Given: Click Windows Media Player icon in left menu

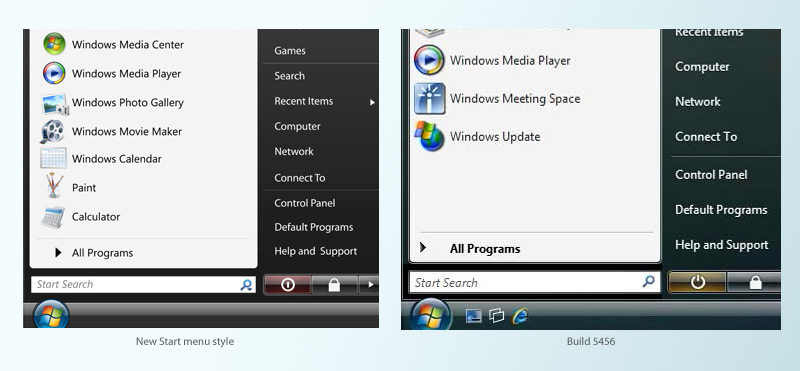Looking at the screenshot, I should [54, 73].
